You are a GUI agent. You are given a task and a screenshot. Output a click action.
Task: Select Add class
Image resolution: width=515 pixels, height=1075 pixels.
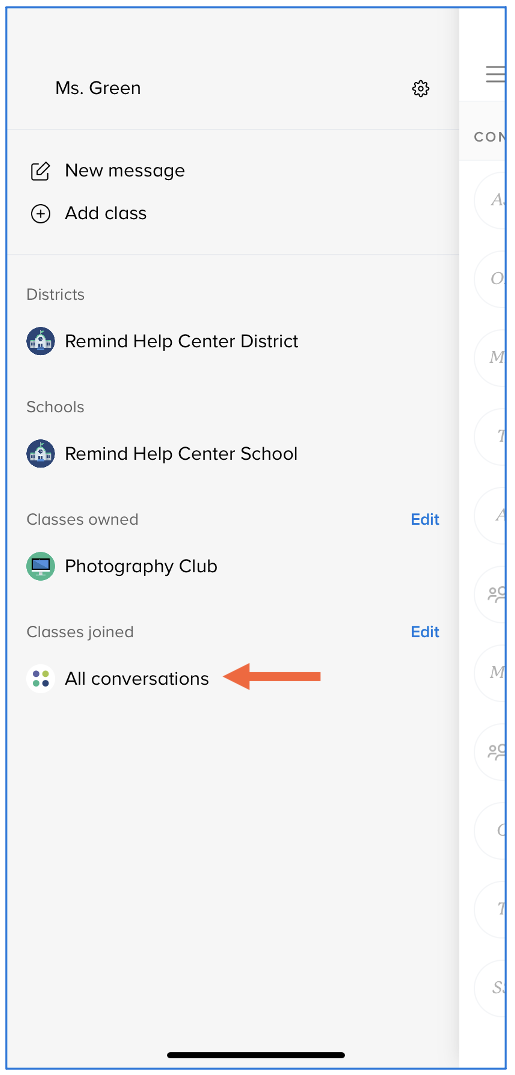click(106, 214)
